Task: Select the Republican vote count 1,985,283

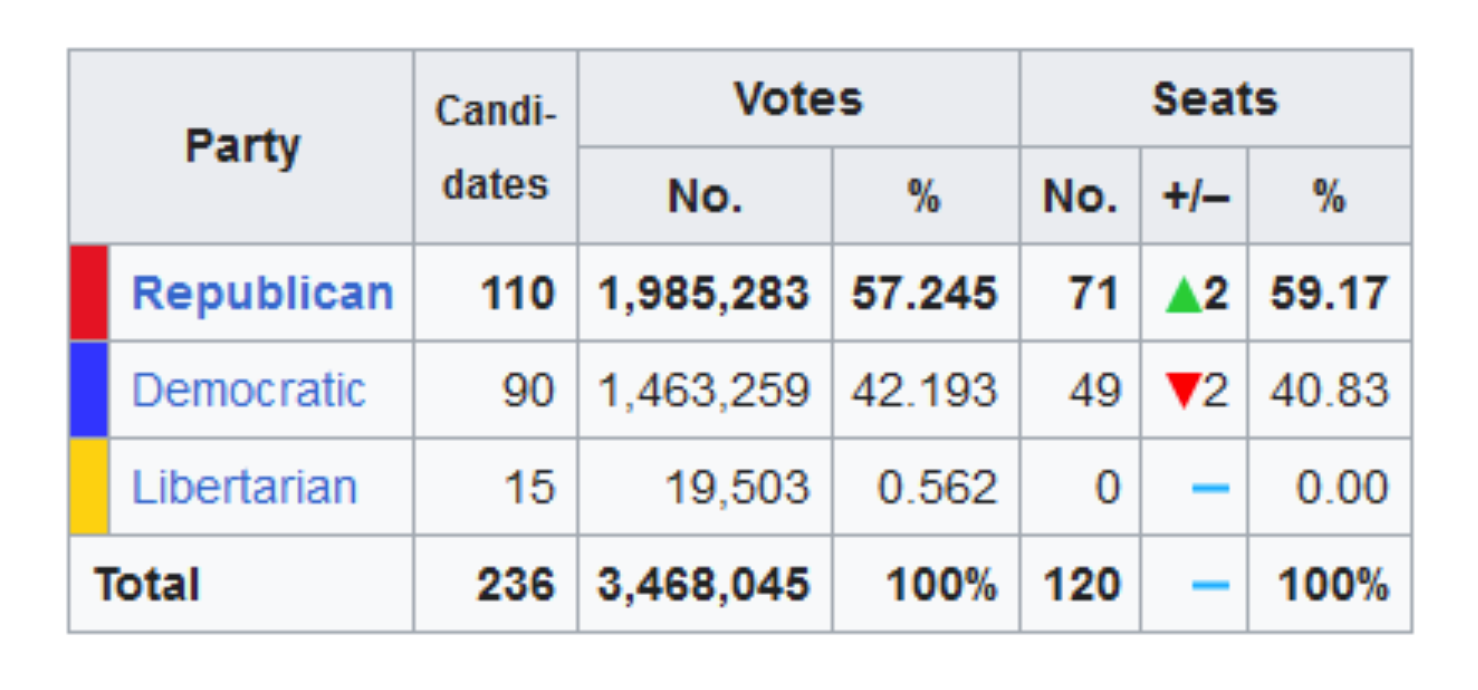Action: coord(704,293)
